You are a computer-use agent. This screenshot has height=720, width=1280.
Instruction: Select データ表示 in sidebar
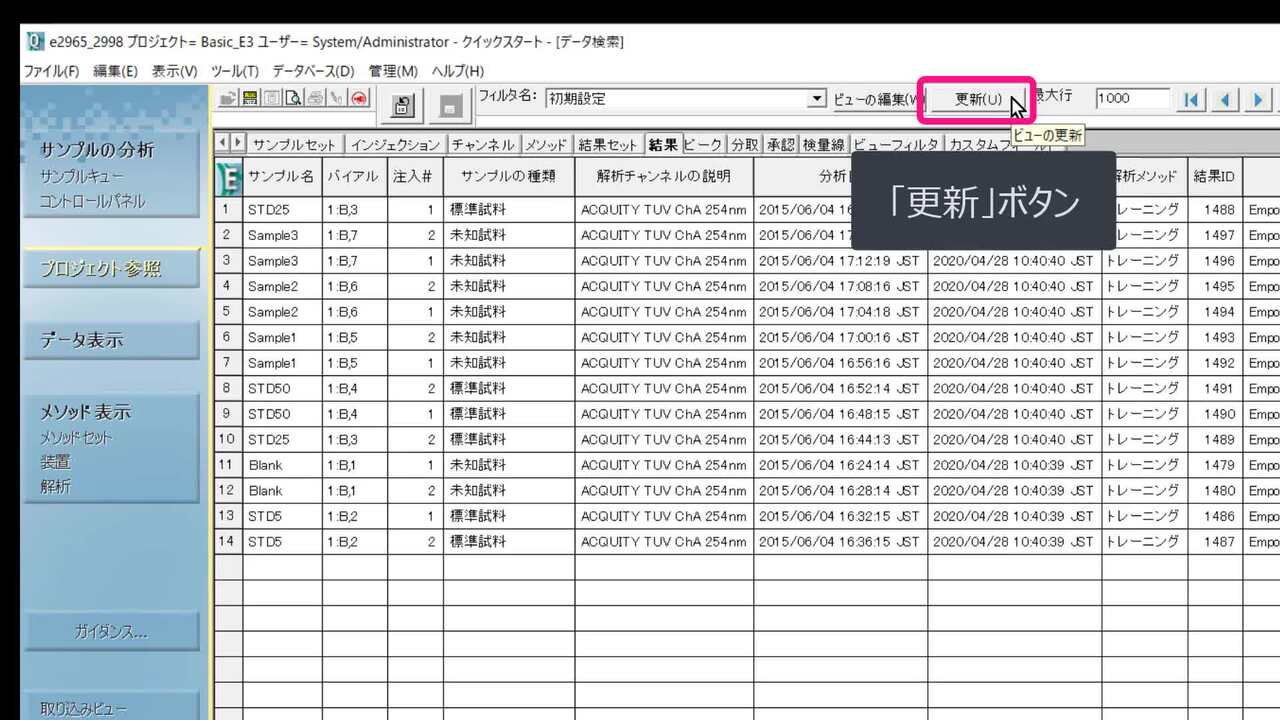pos(111,340)
